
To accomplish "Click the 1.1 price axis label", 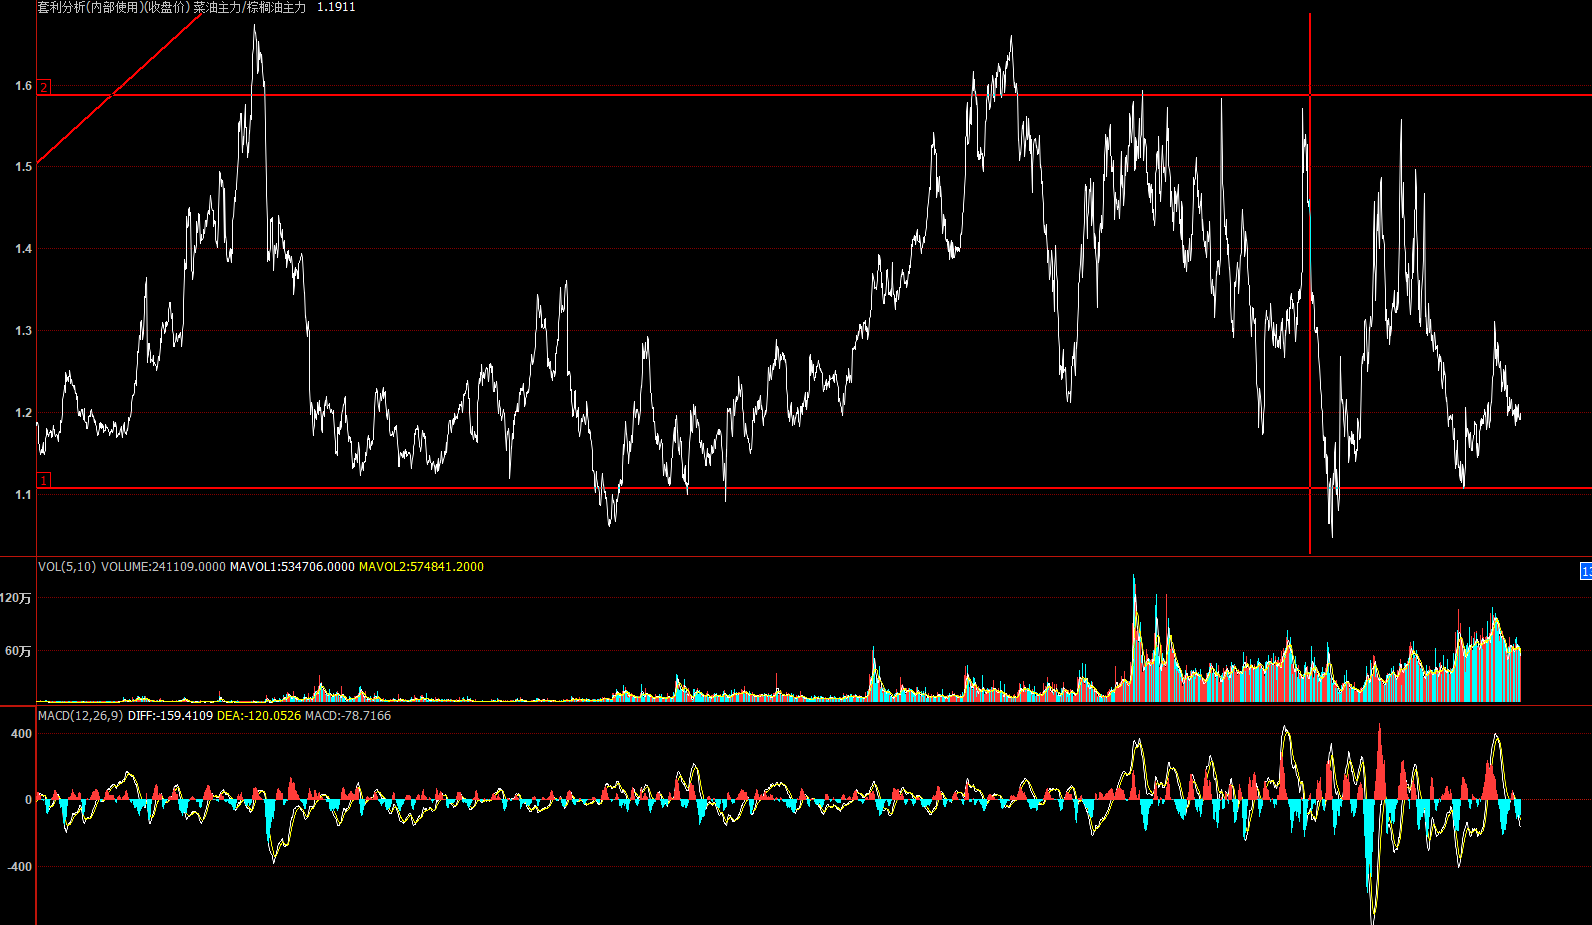I will point(23,495).
